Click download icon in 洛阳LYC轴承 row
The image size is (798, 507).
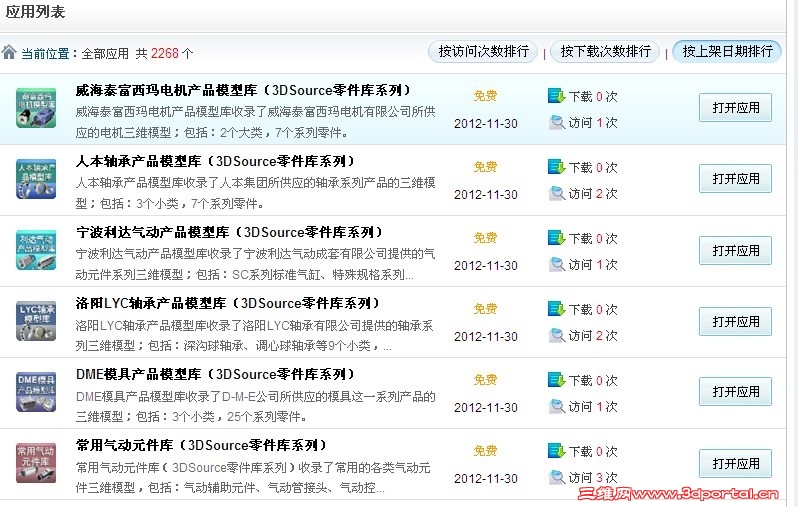point(557,309)
